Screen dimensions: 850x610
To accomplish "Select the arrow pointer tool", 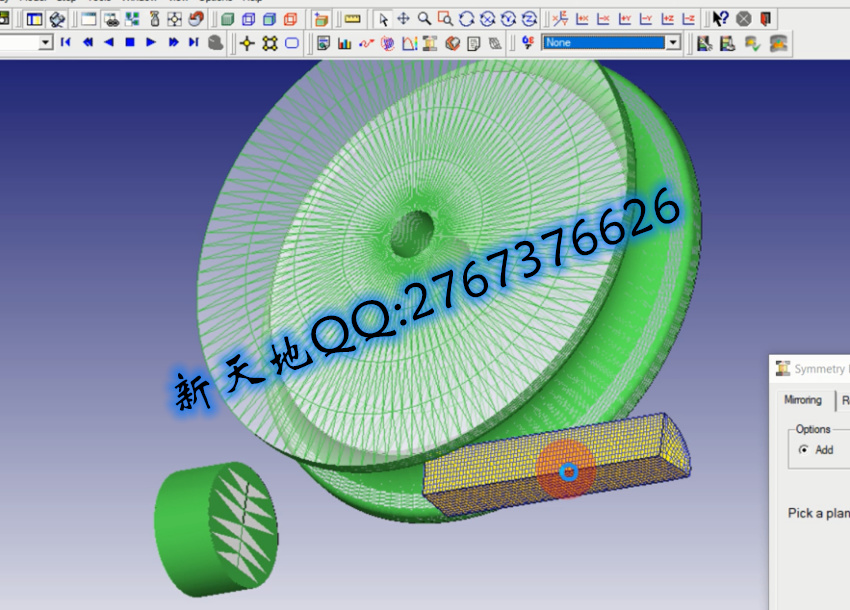I will coord(383,19).
